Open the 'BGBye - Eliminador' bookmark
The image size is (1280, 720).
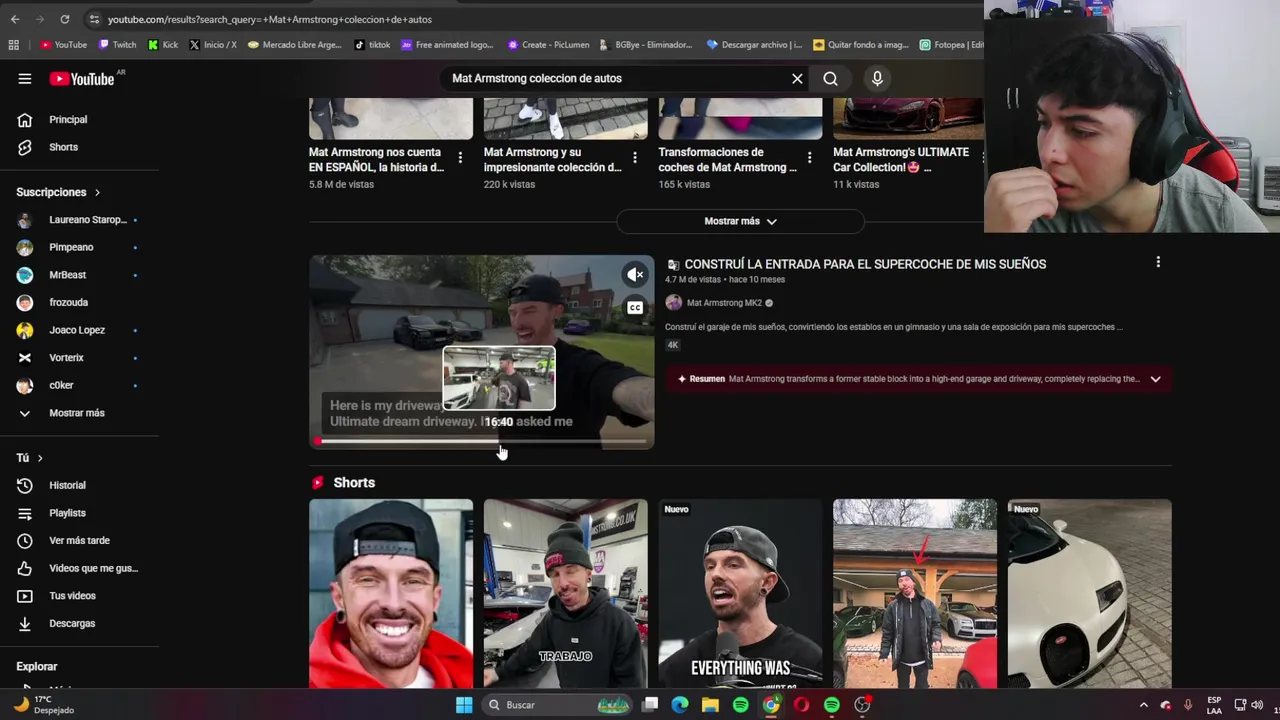(x=646, y=45)
